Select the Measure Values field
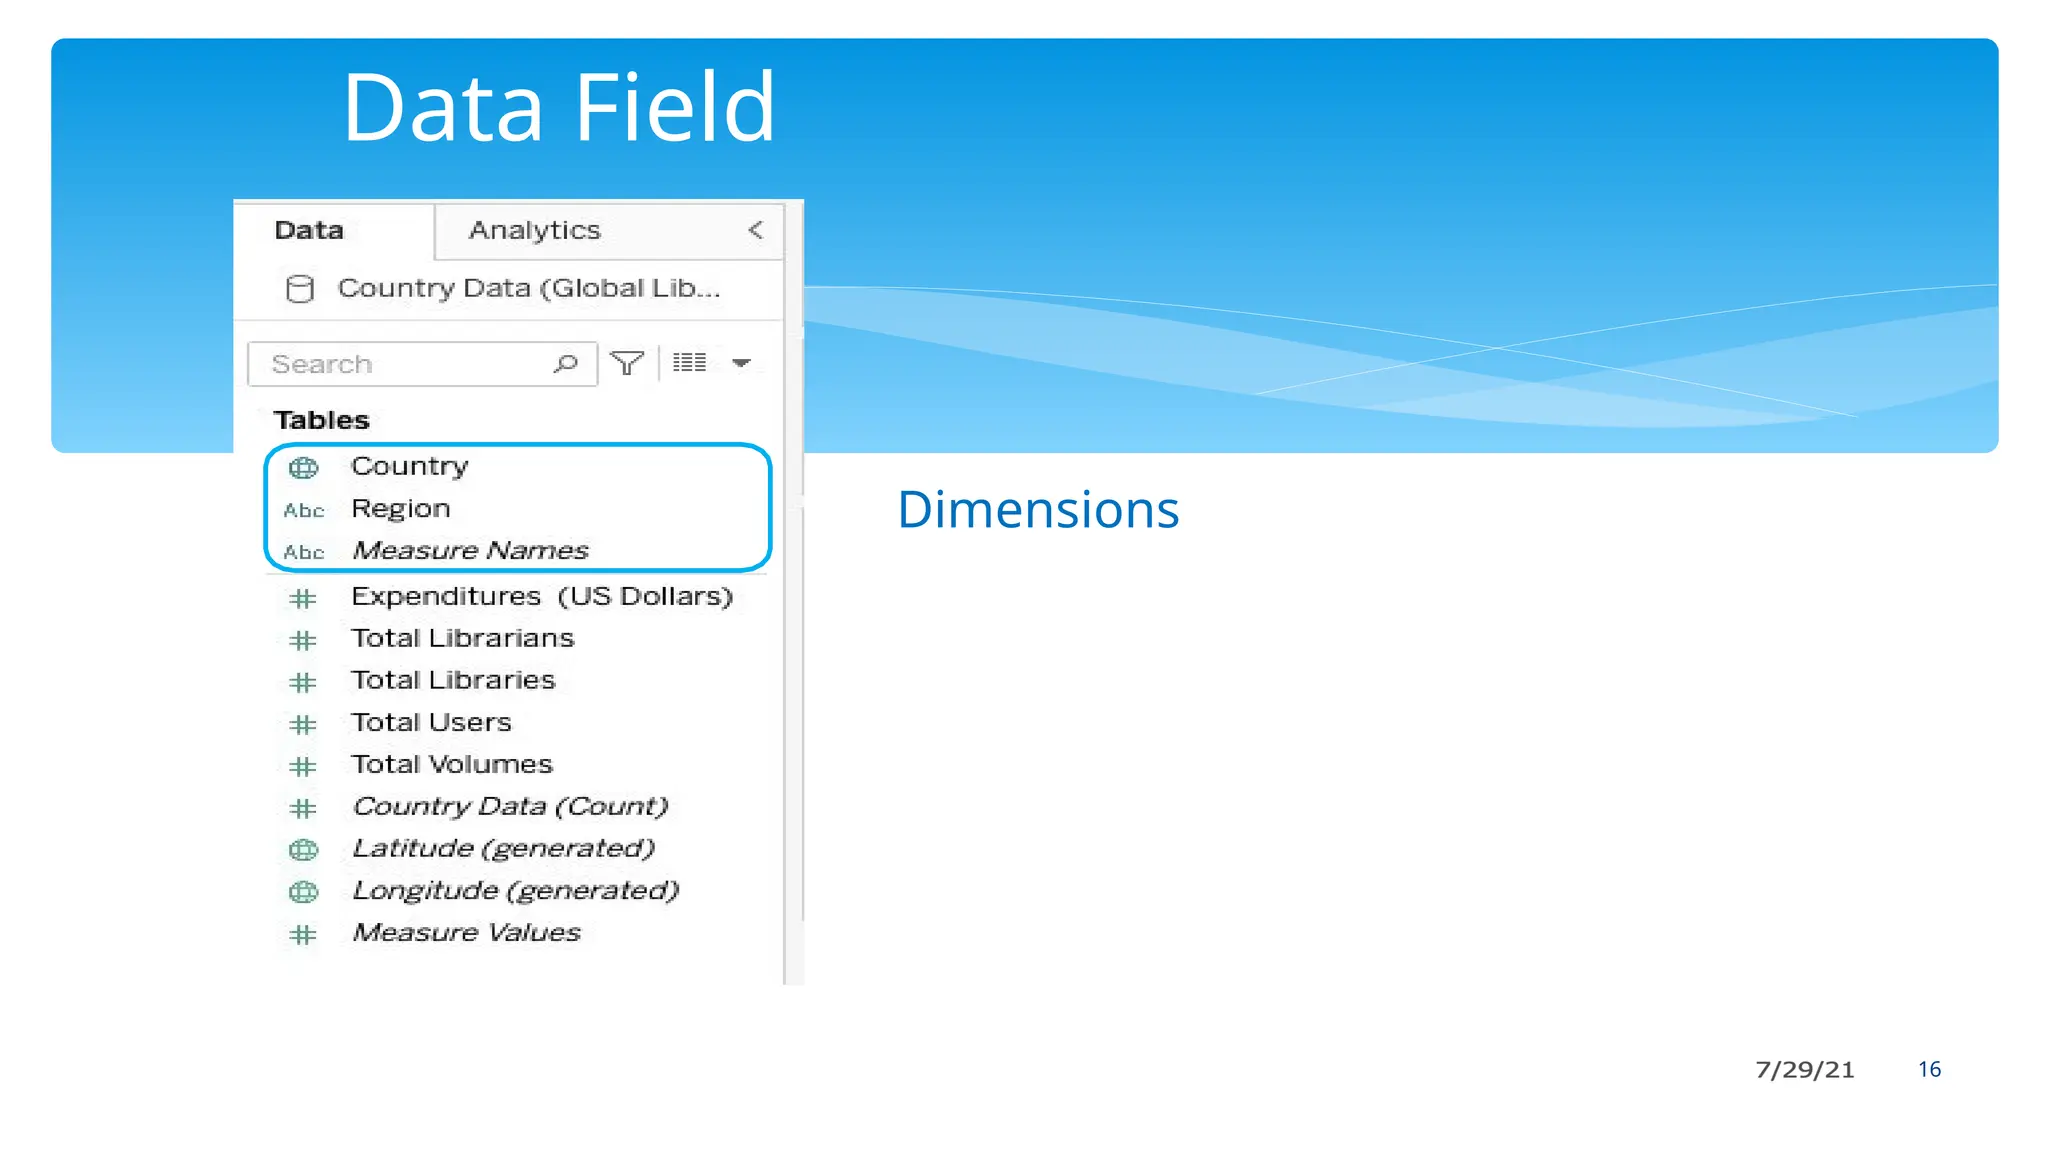 (x=466, y=932)
